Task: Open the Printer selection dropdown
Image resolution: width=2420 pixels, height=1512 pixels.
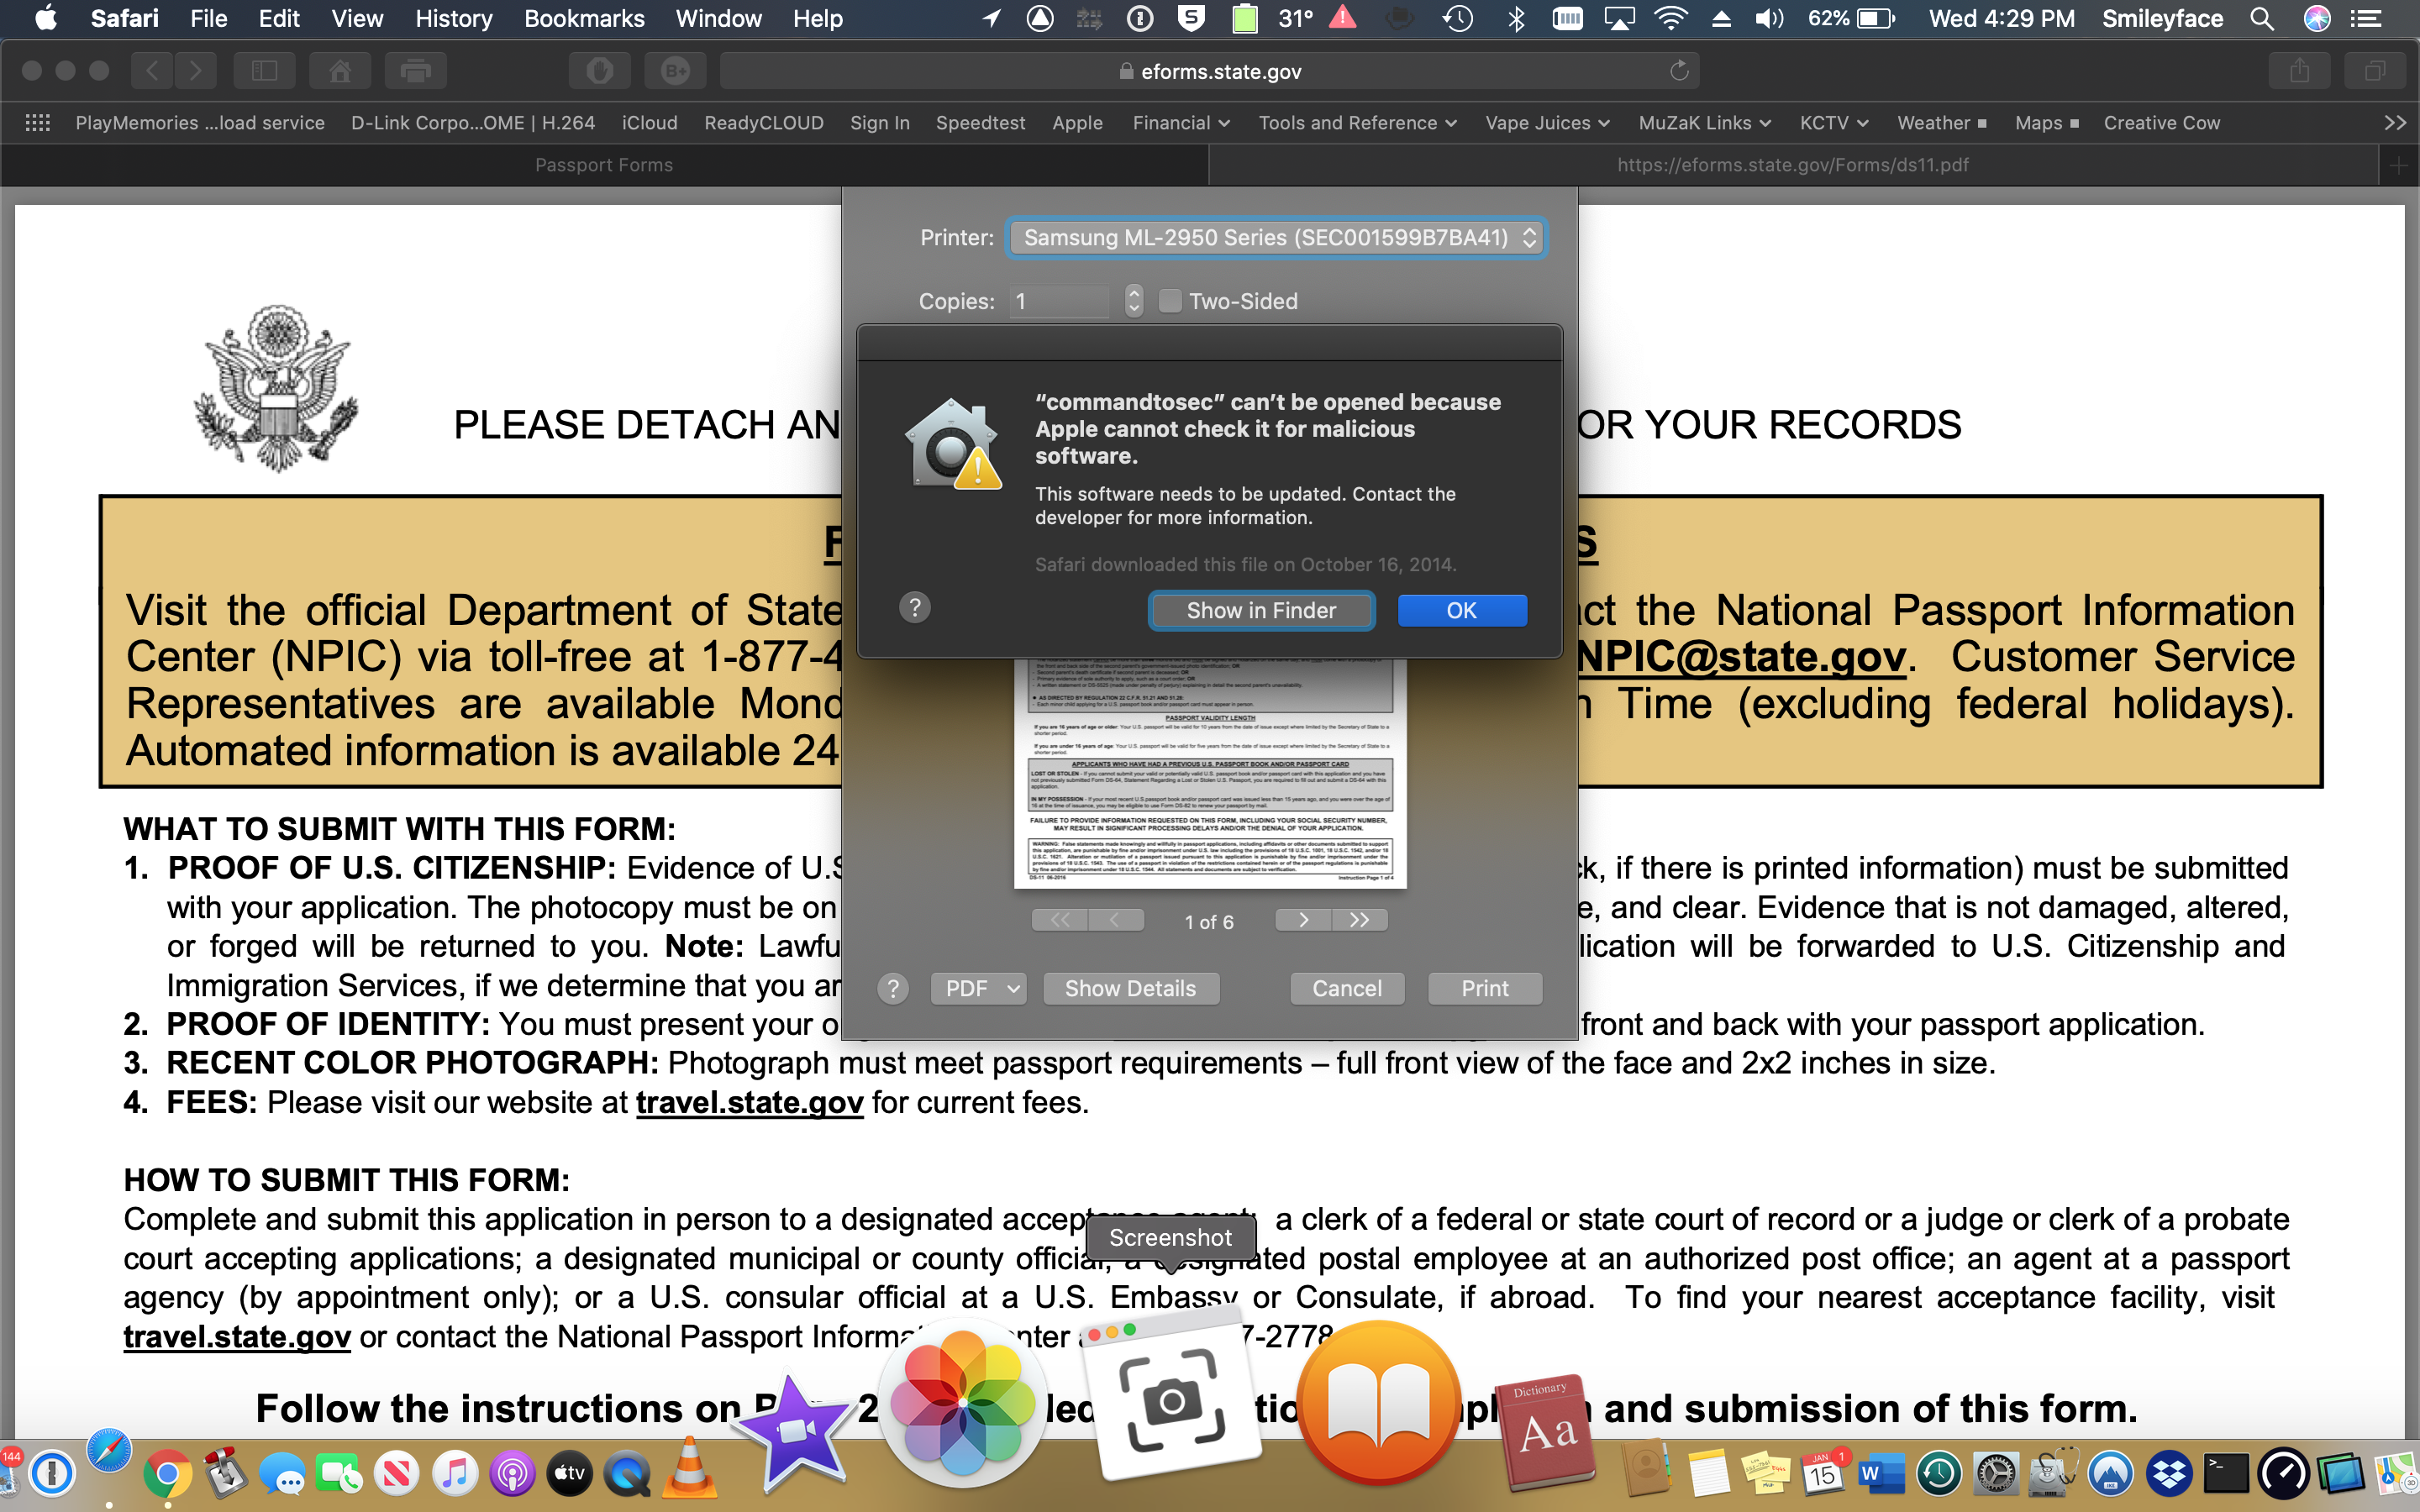Action: 1275,238
